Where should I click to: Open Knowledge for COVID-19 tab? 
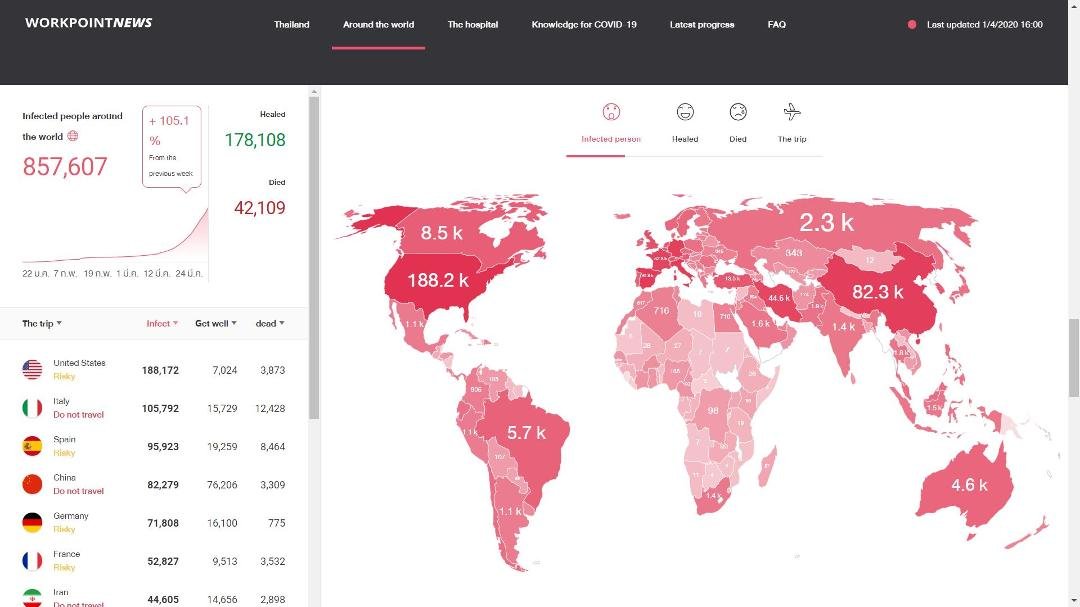[584, 25]
